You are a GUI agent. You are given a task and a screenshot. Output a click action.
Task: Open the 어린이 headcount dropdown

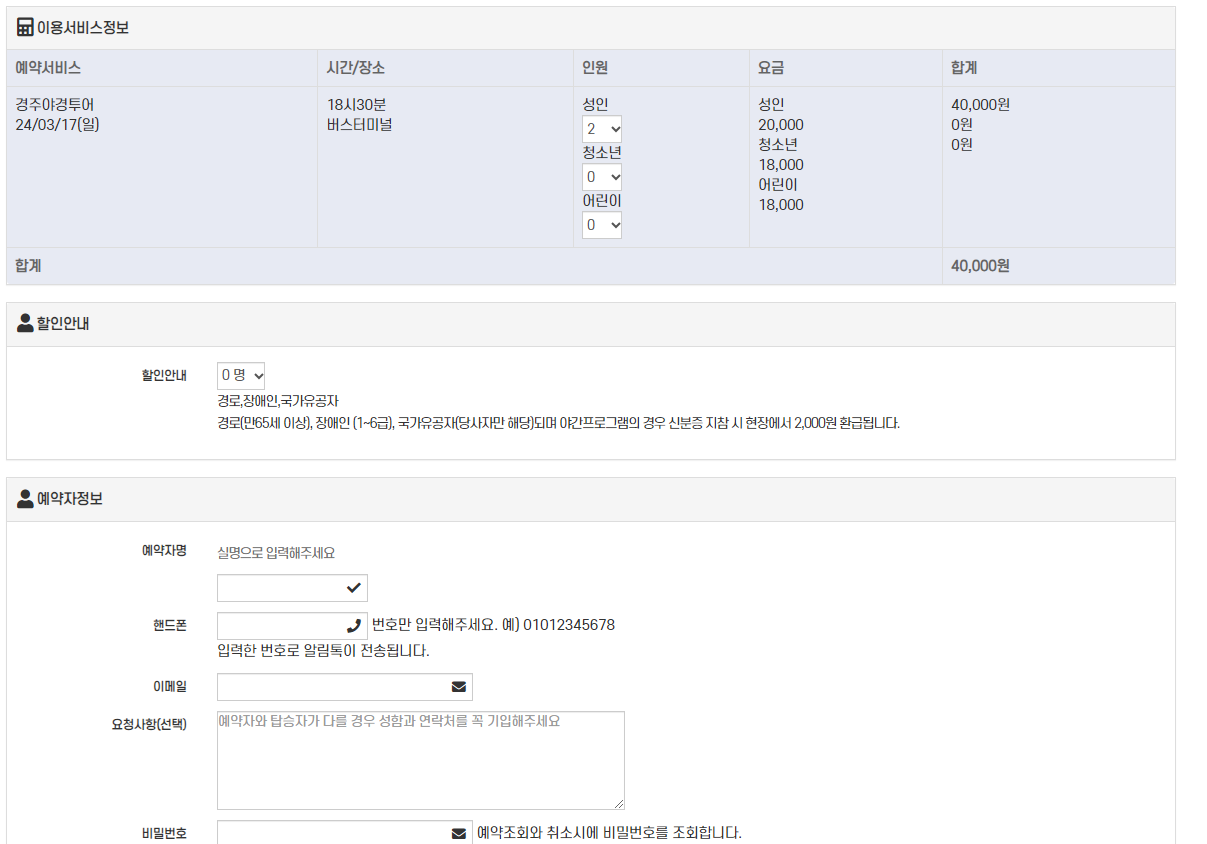point(602,226)
